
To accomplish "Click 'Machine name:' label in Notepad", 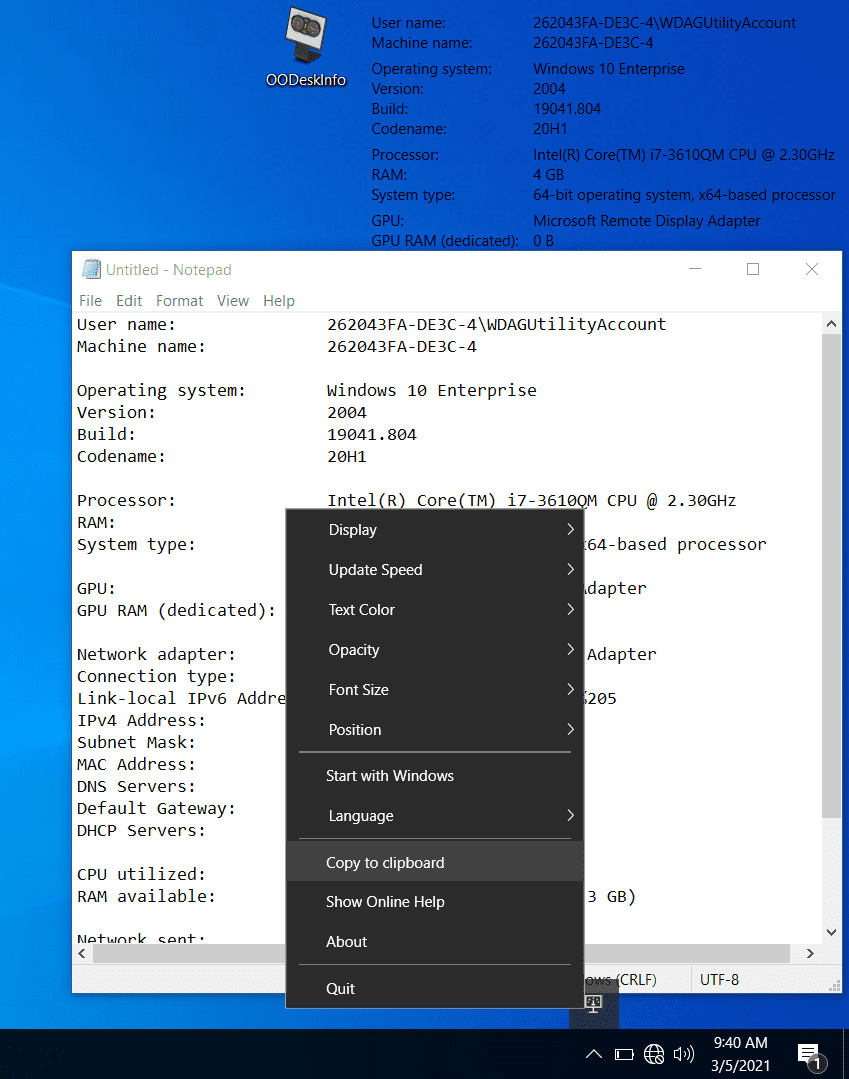I will 141,346.
